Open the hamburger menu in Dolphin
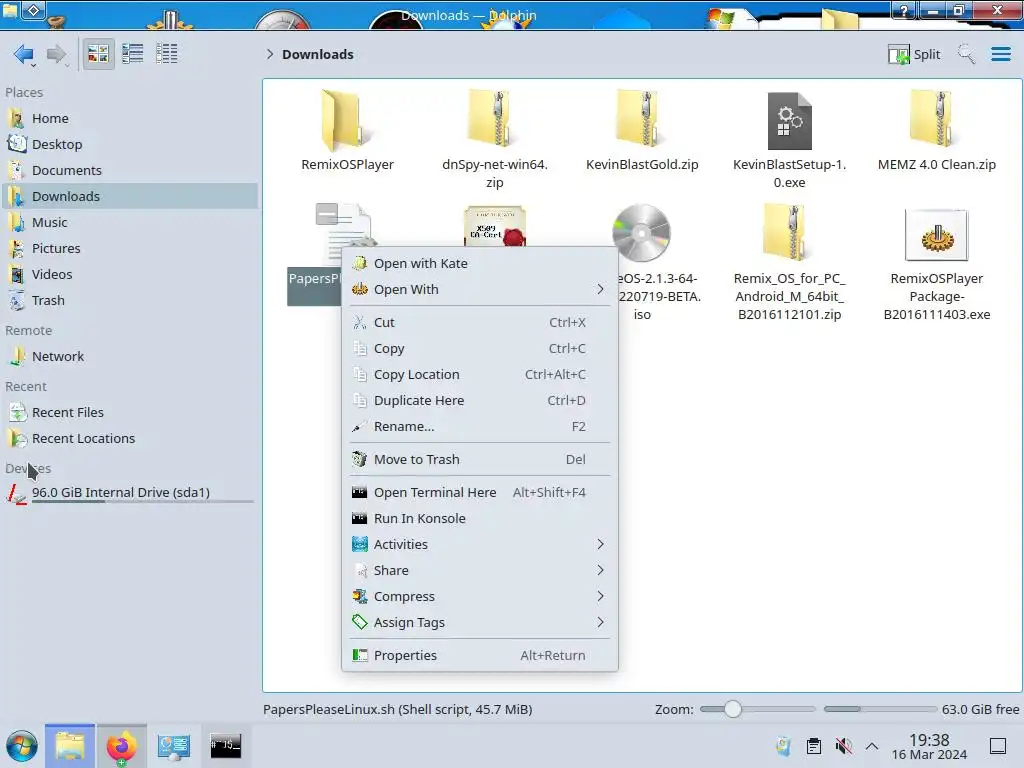 coord(1000,54)
